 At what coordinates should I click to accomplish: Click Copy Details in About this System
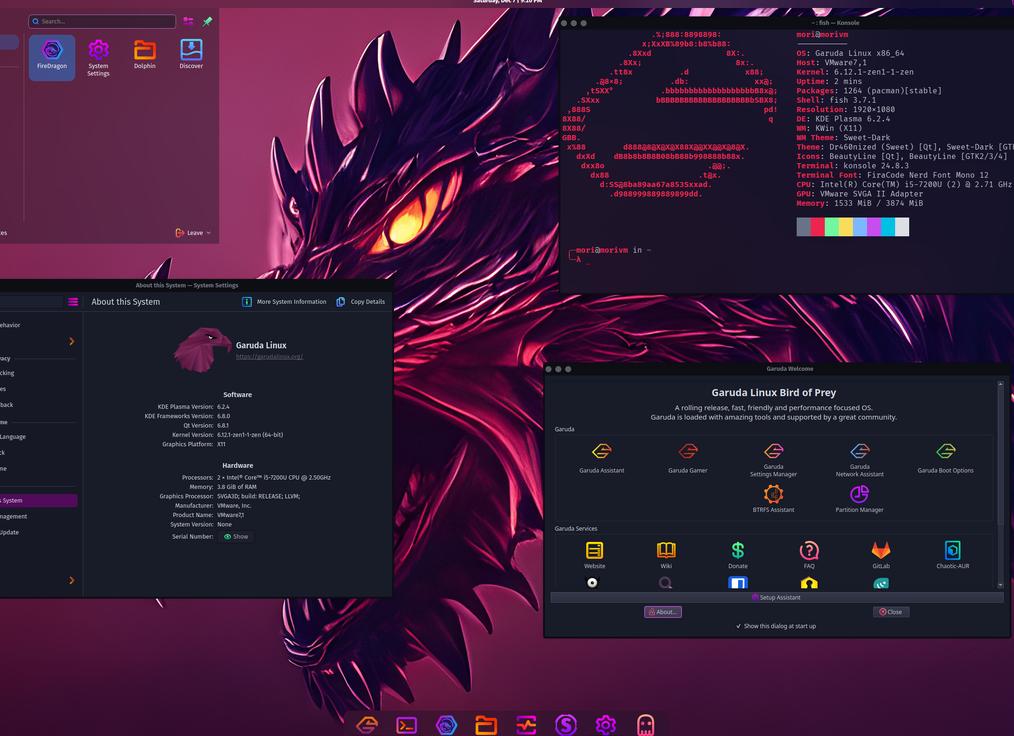click(361, 302)
